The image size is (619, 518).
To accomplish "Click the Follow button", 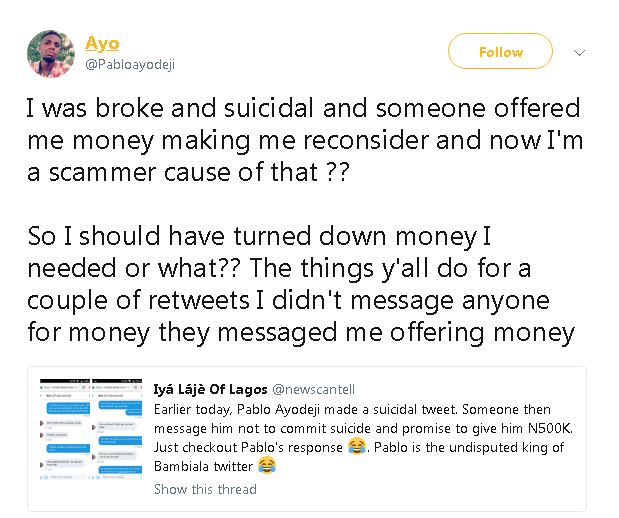I will [x=500, y=52].
